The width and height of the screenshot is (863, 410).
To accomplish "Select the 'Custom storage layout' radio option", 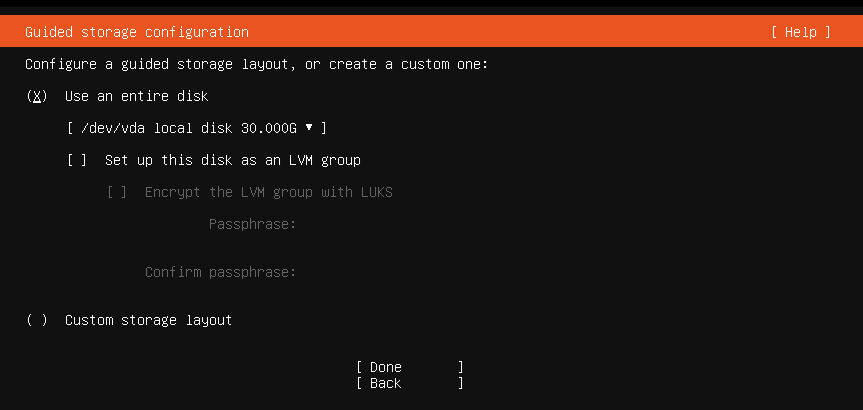I will click(x=37, y=320).
